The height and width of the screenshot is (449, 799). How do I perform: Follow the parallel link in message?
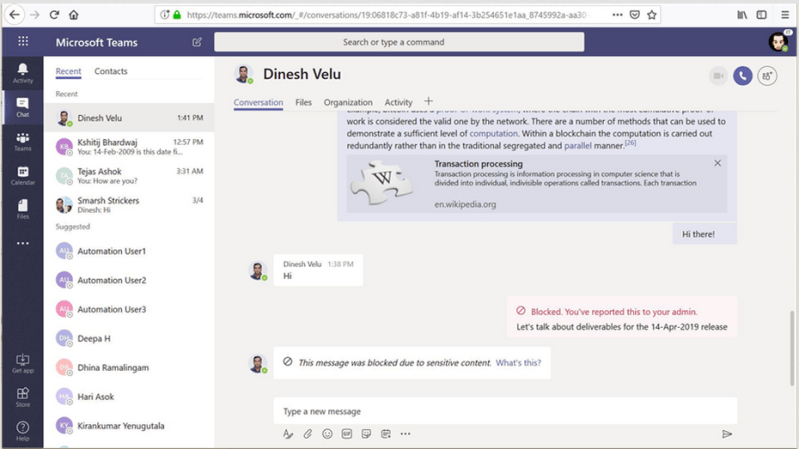pos(578,146)
